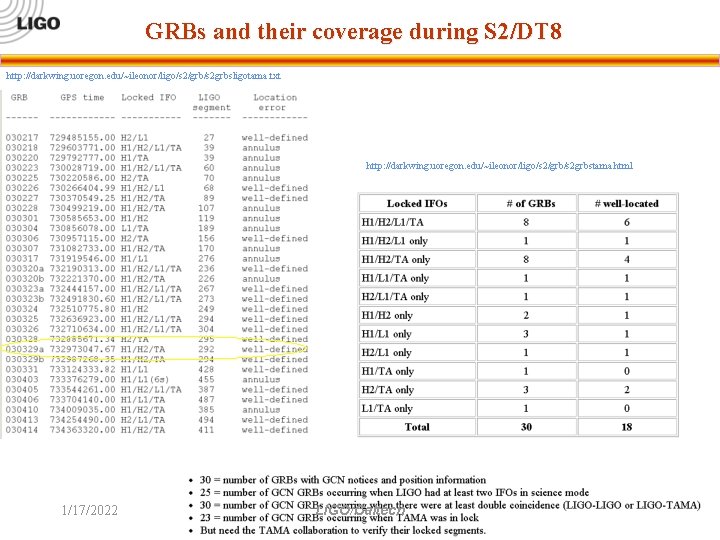The image size is (720, 540).
Task: Click bullet about GRBs with GCN notices
Action: pyautogui.click(x=343, y=480)
